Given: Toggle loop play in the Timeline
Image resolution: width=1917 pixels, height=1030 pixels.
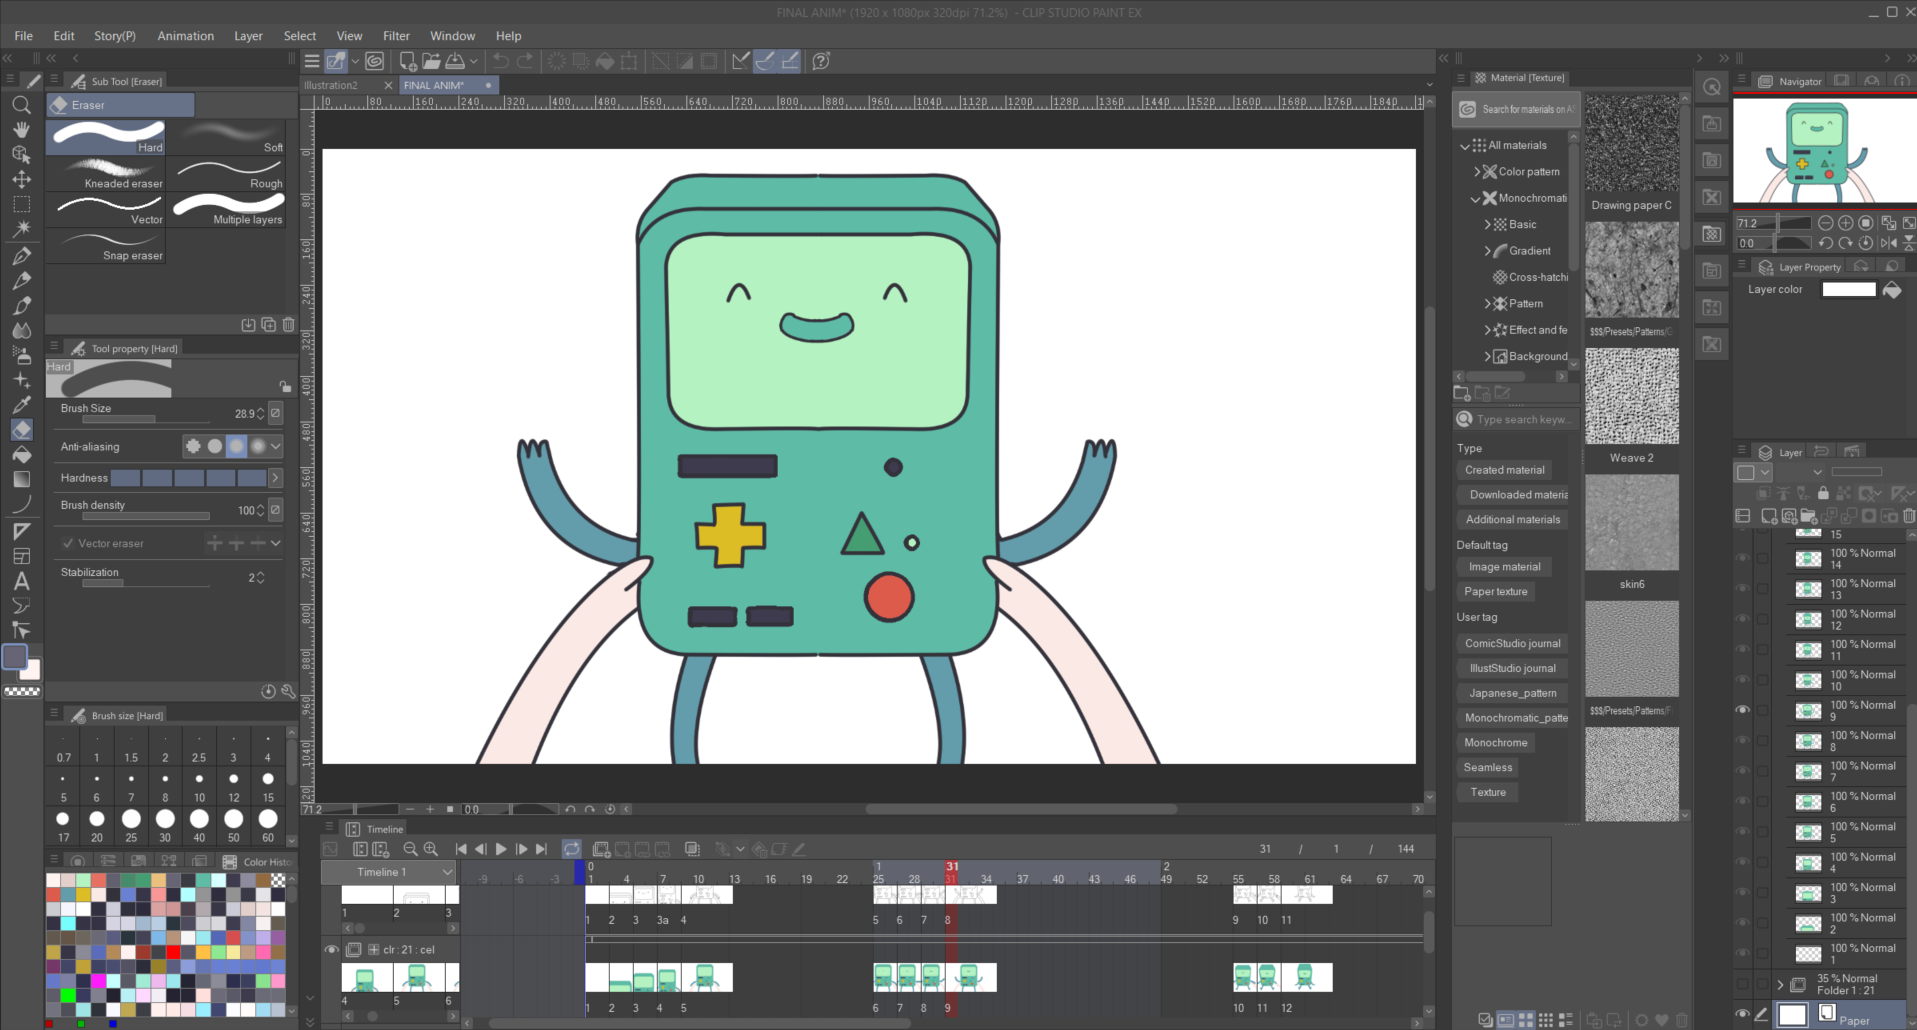Looking at the screenshot, I should pyautogui.click(x=572, y=849).
